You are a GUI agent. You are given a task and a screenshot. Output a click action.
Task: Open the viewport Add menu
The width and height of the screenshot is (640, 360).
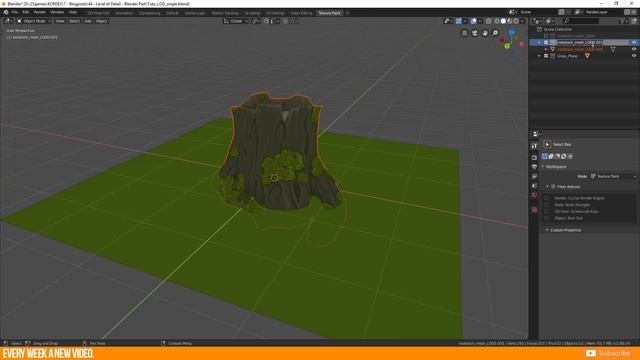[88, 21]
